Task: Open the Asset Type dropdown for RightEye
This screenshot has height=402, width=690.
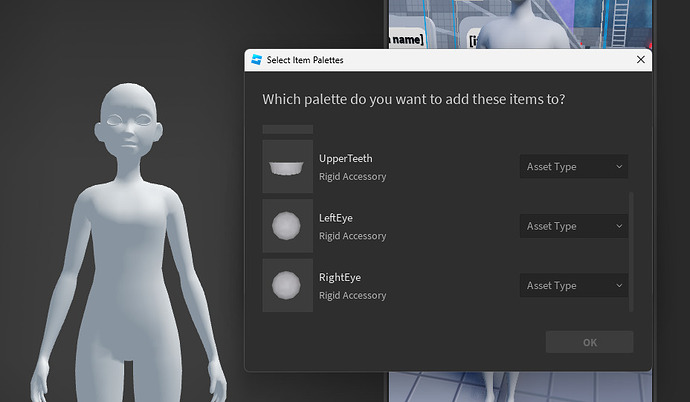Action: coord(573,285)
